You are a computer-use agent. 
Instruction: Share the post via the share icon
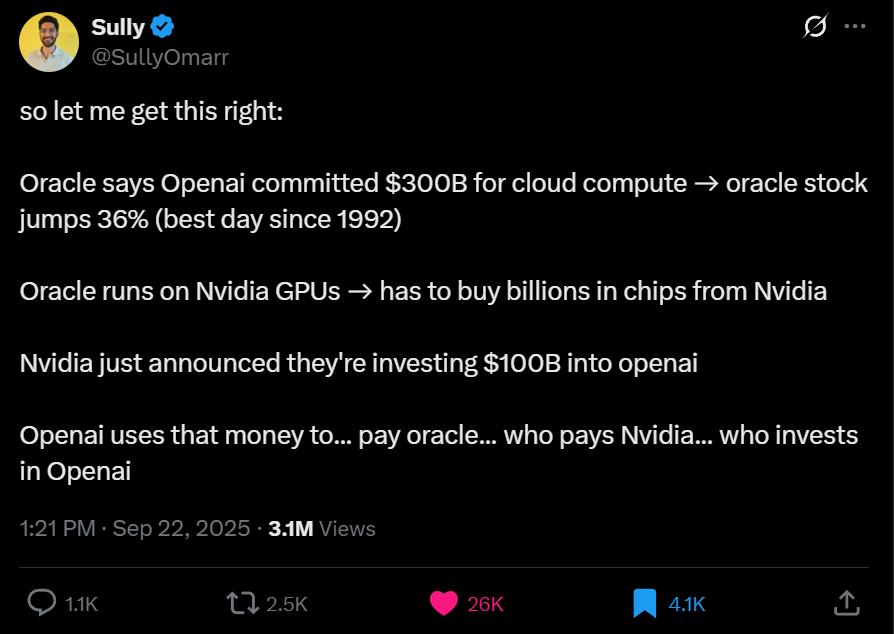pyautogui.click(x=846, y=602)
